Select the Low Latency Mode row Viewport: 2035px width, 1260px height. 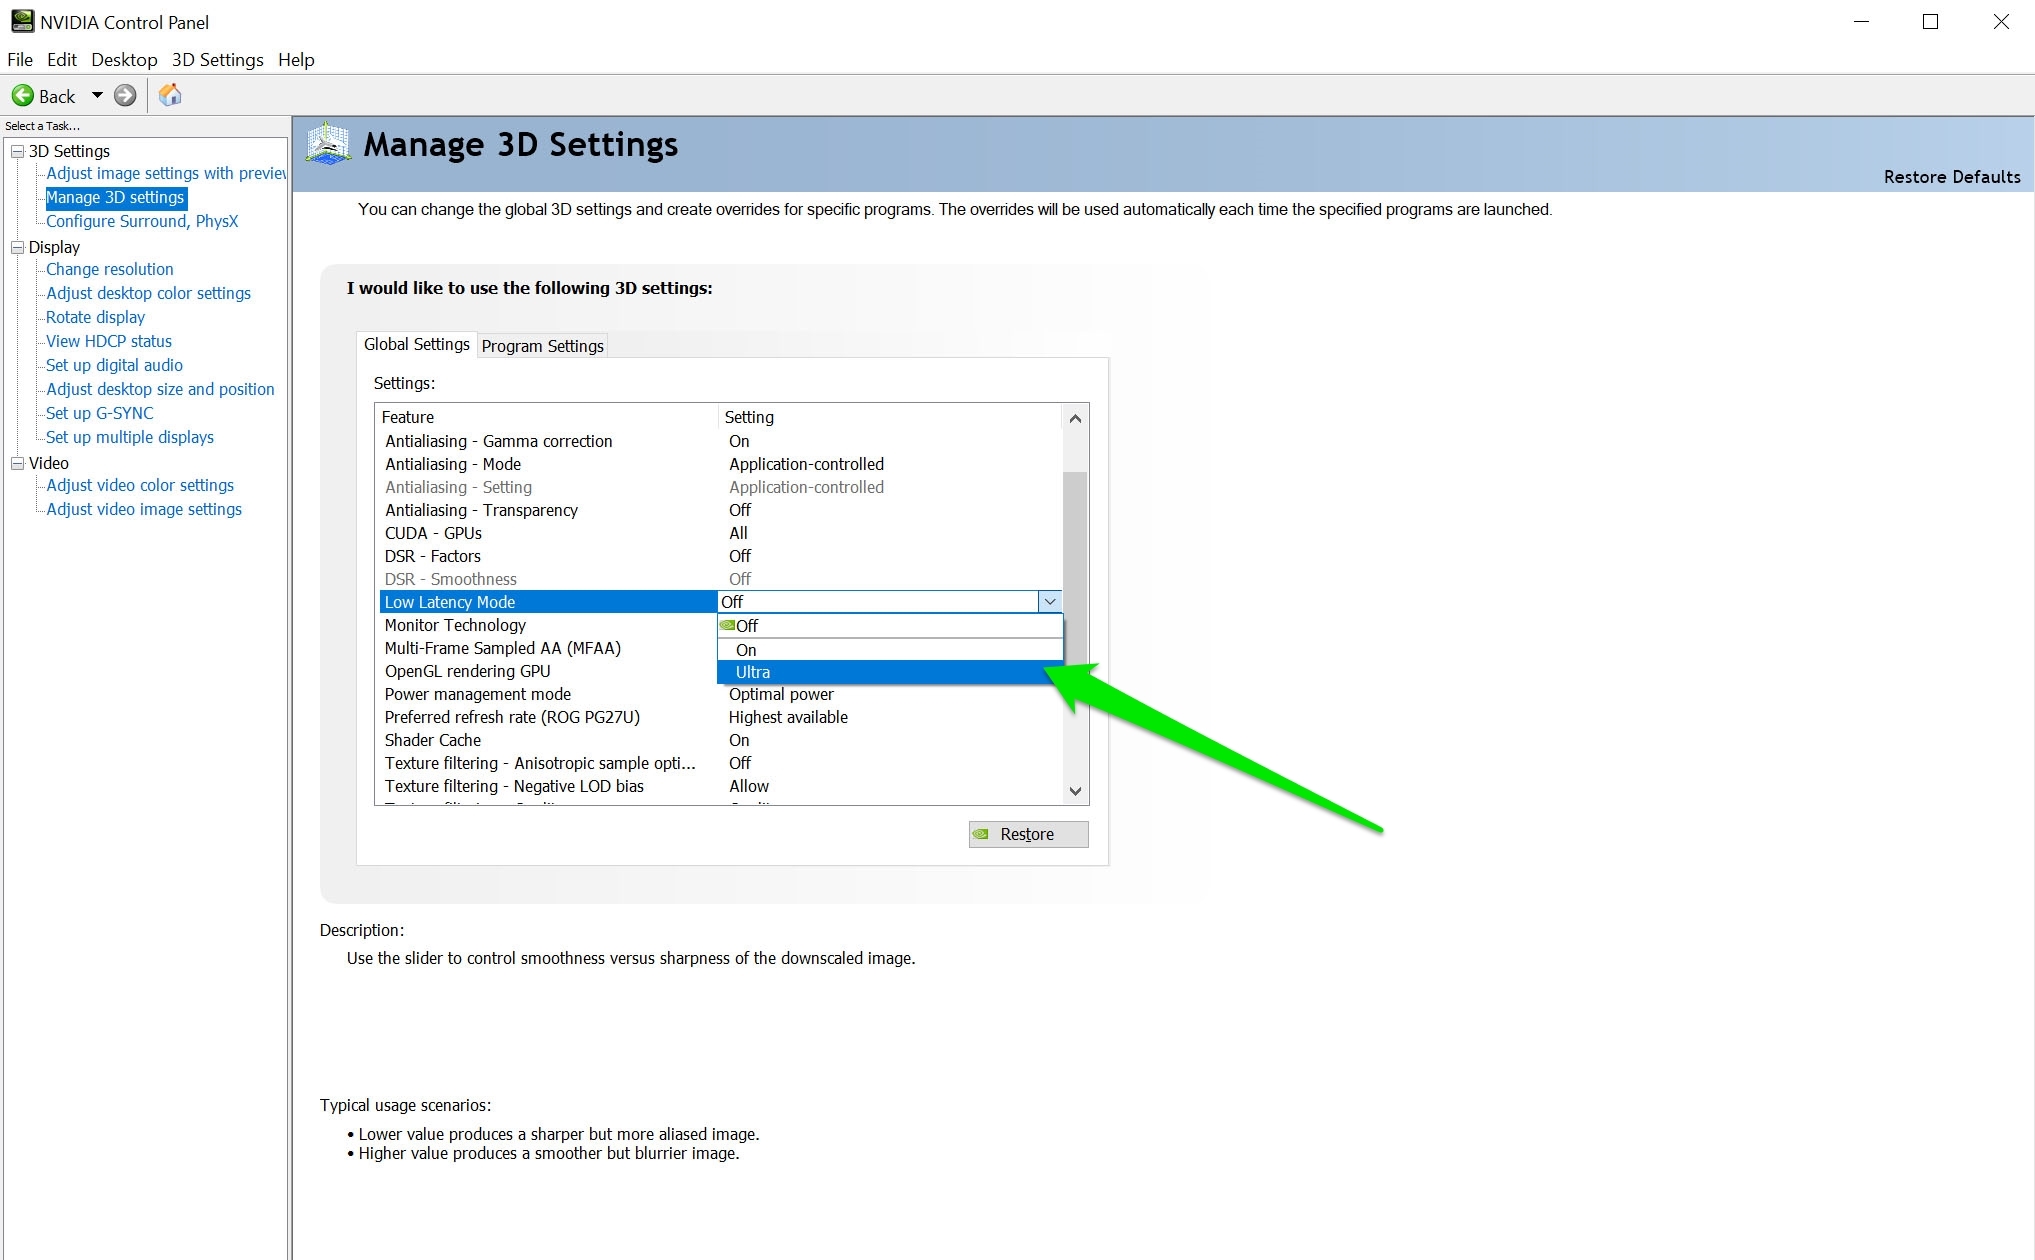pyautogui.click(x=548, y=602)
